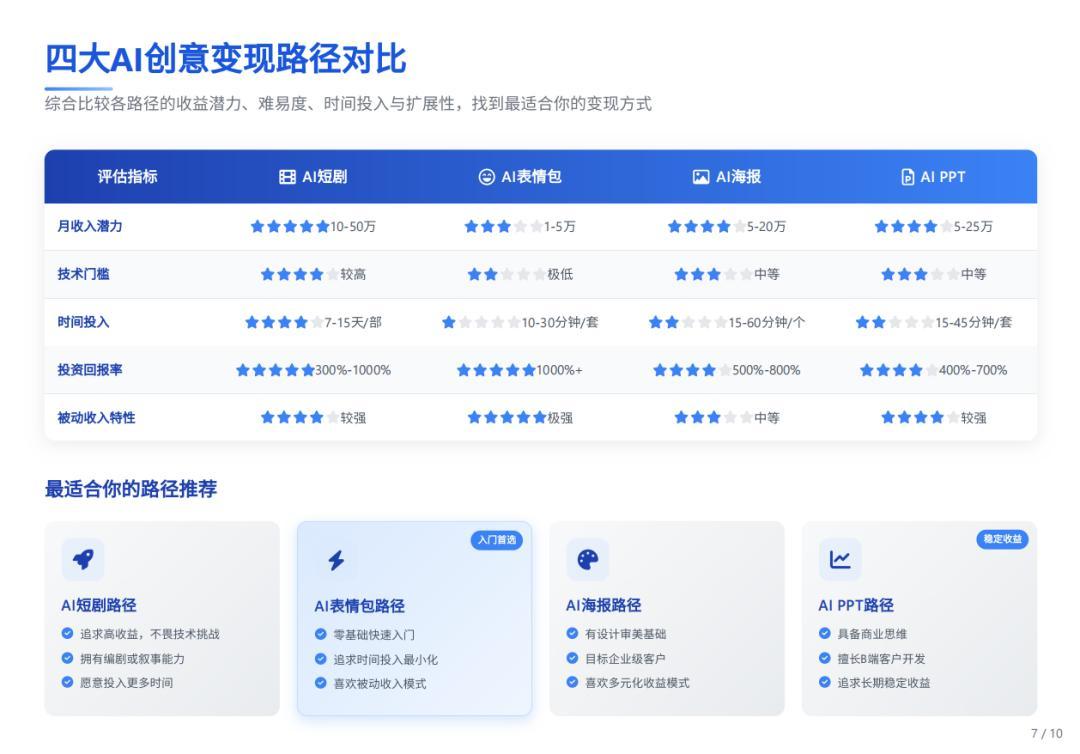
Task: Click the 7-15天/部 value
Action: [x=353, y=322]
